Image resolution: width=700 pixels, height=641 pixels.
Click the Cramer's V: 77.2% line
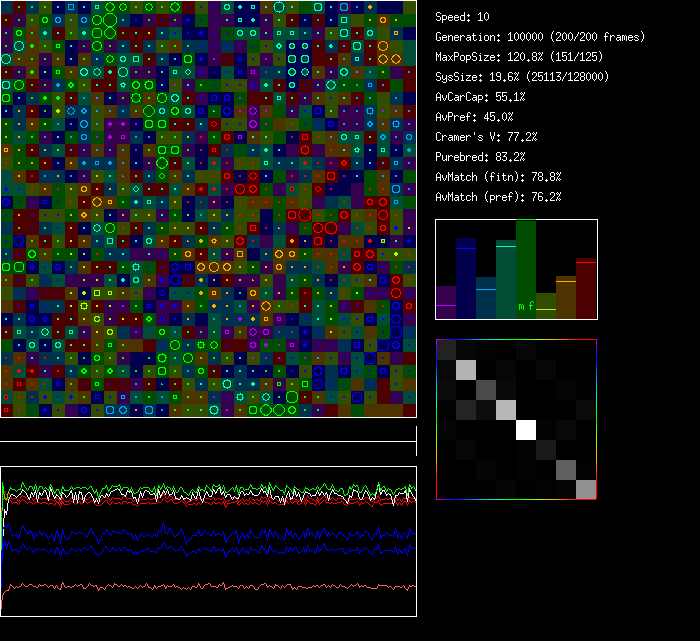click(x=487, y=137)
